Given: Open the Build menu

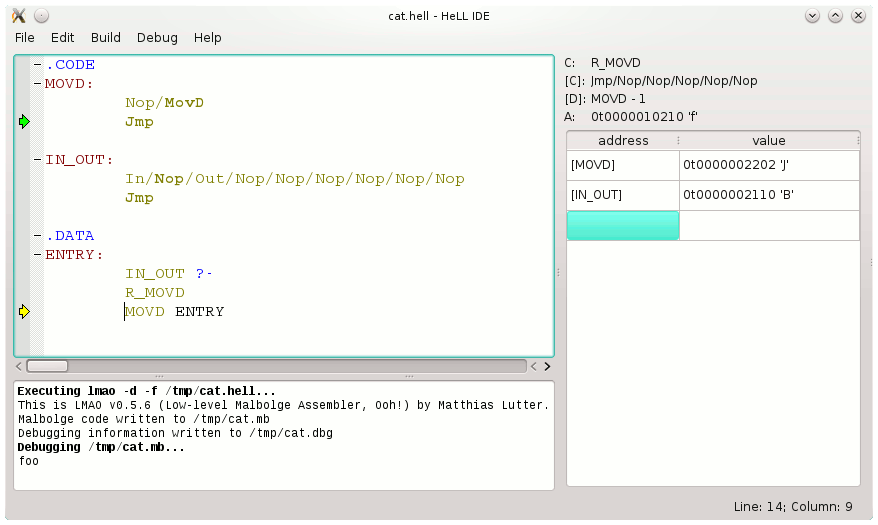Looking at the screenshot, I should tap(106, 38).
